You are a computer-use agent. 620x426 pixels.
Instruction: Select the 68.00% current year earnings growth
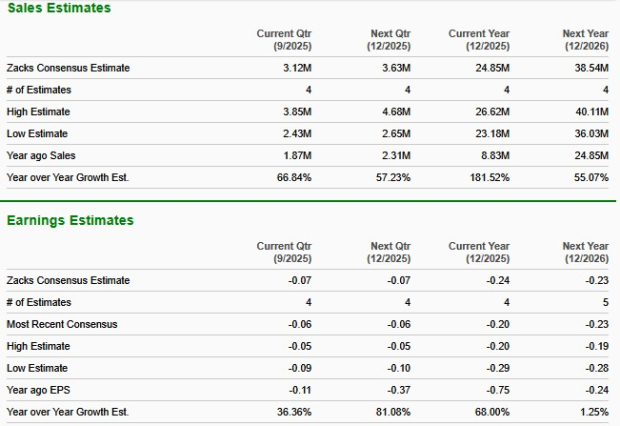493,412
